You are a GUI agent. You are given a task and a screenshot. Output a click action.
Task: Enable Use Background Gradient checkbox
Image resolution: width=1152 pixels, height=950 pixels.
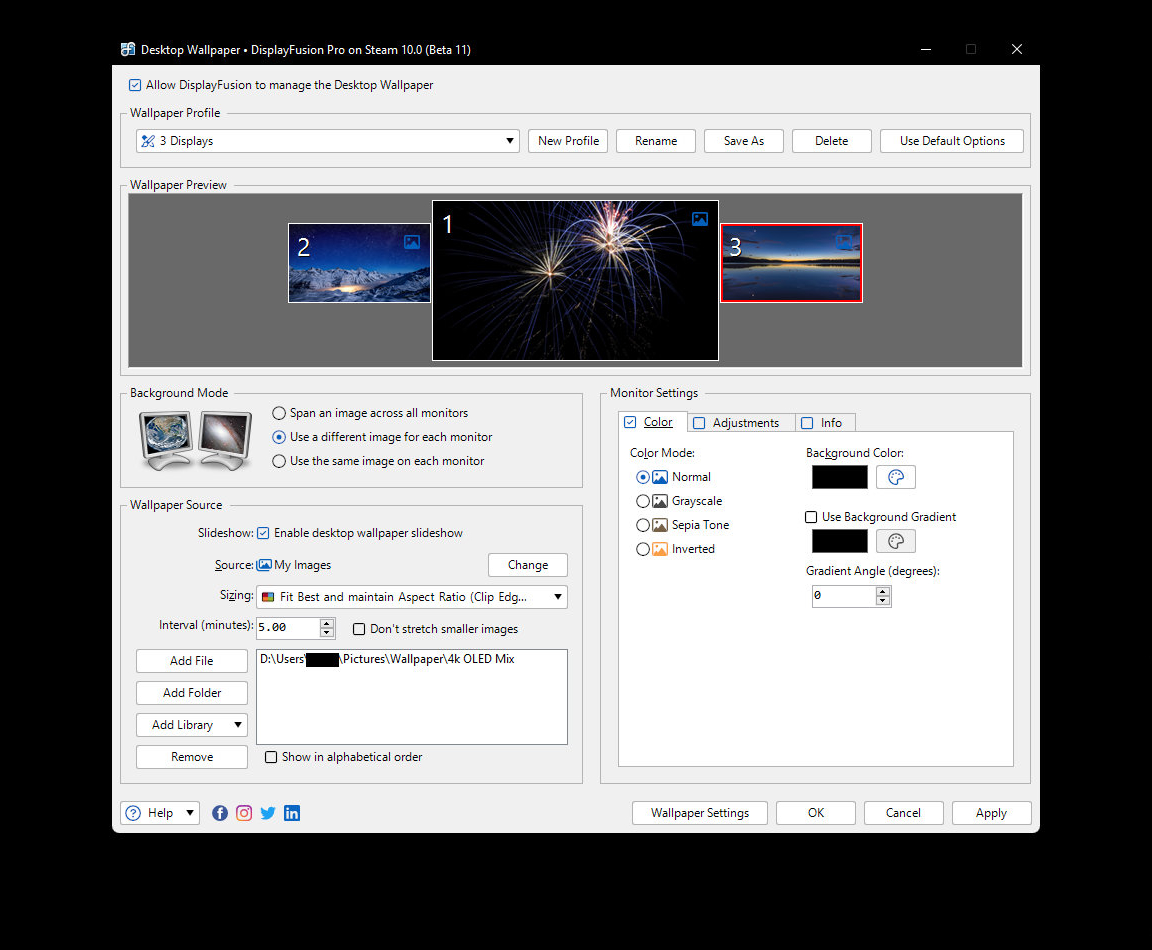click(812, 517)
